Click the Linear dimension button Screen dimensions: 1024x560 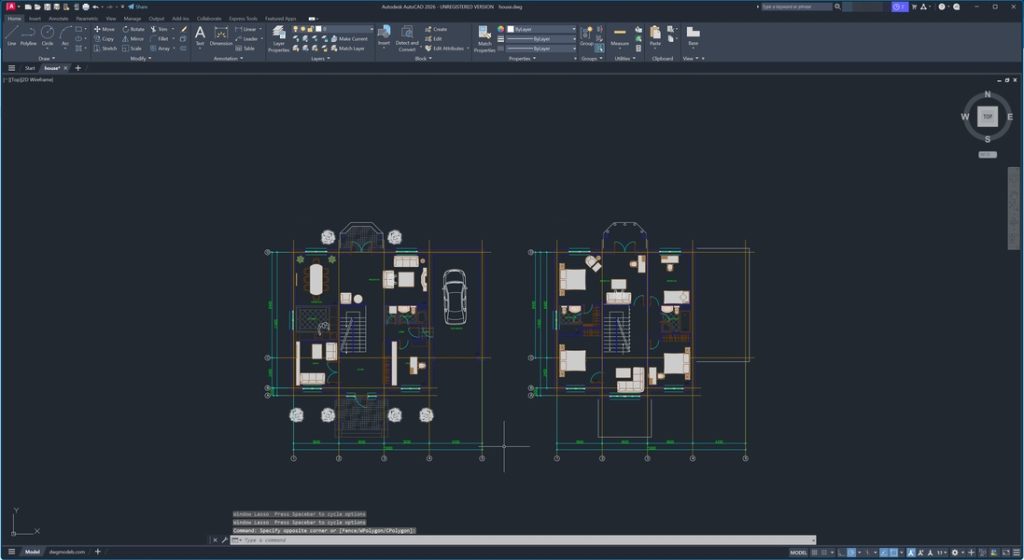(x=246, y=29)
